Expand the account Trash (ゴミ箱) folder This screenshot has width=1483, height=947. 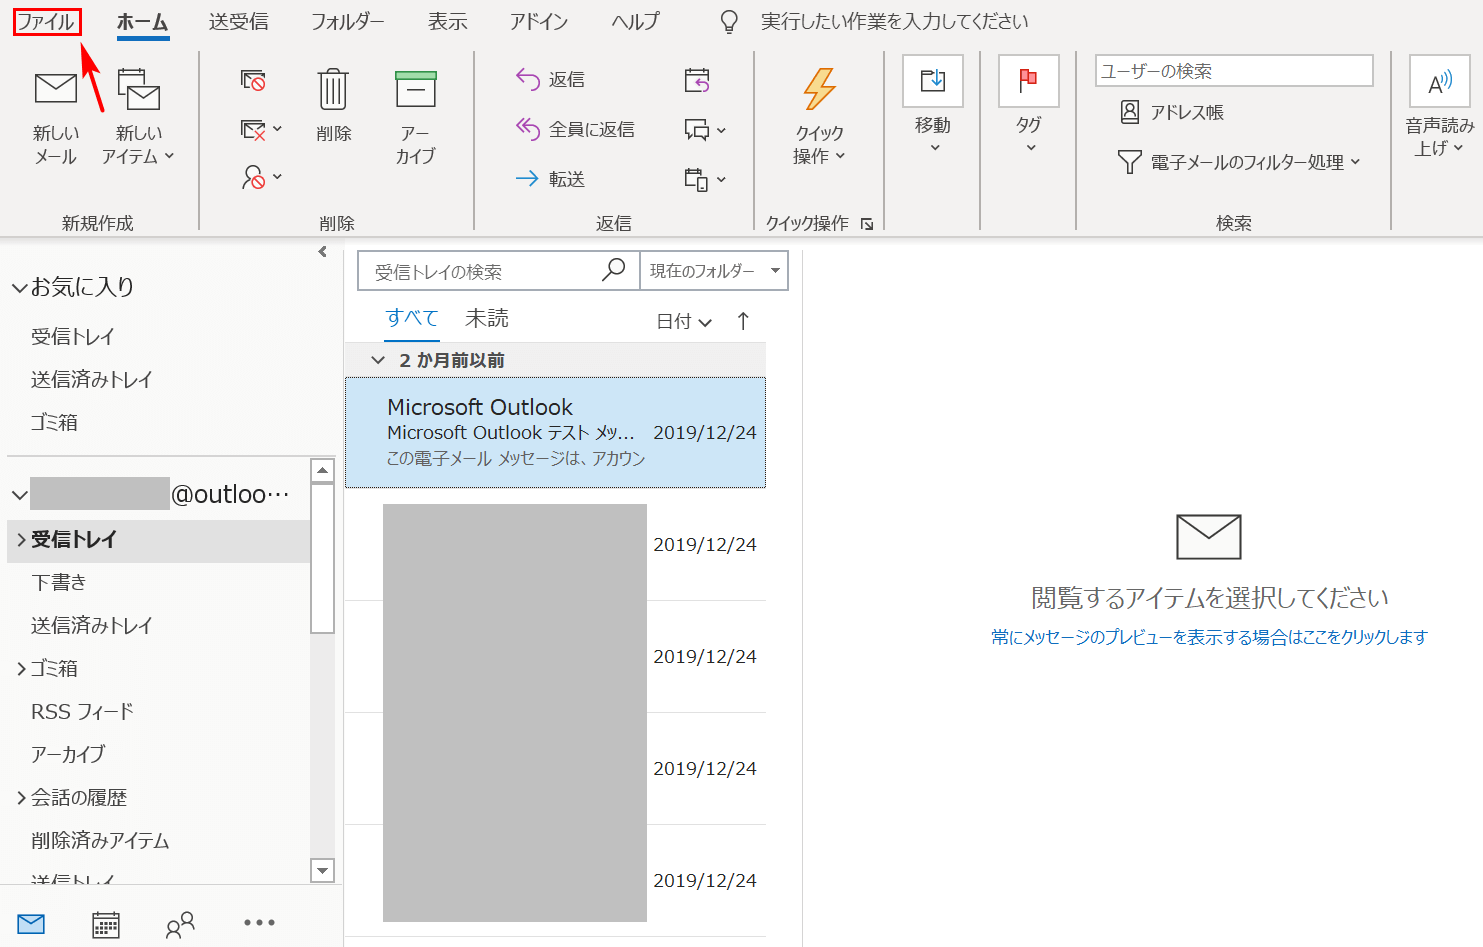[x=22, y=669]
